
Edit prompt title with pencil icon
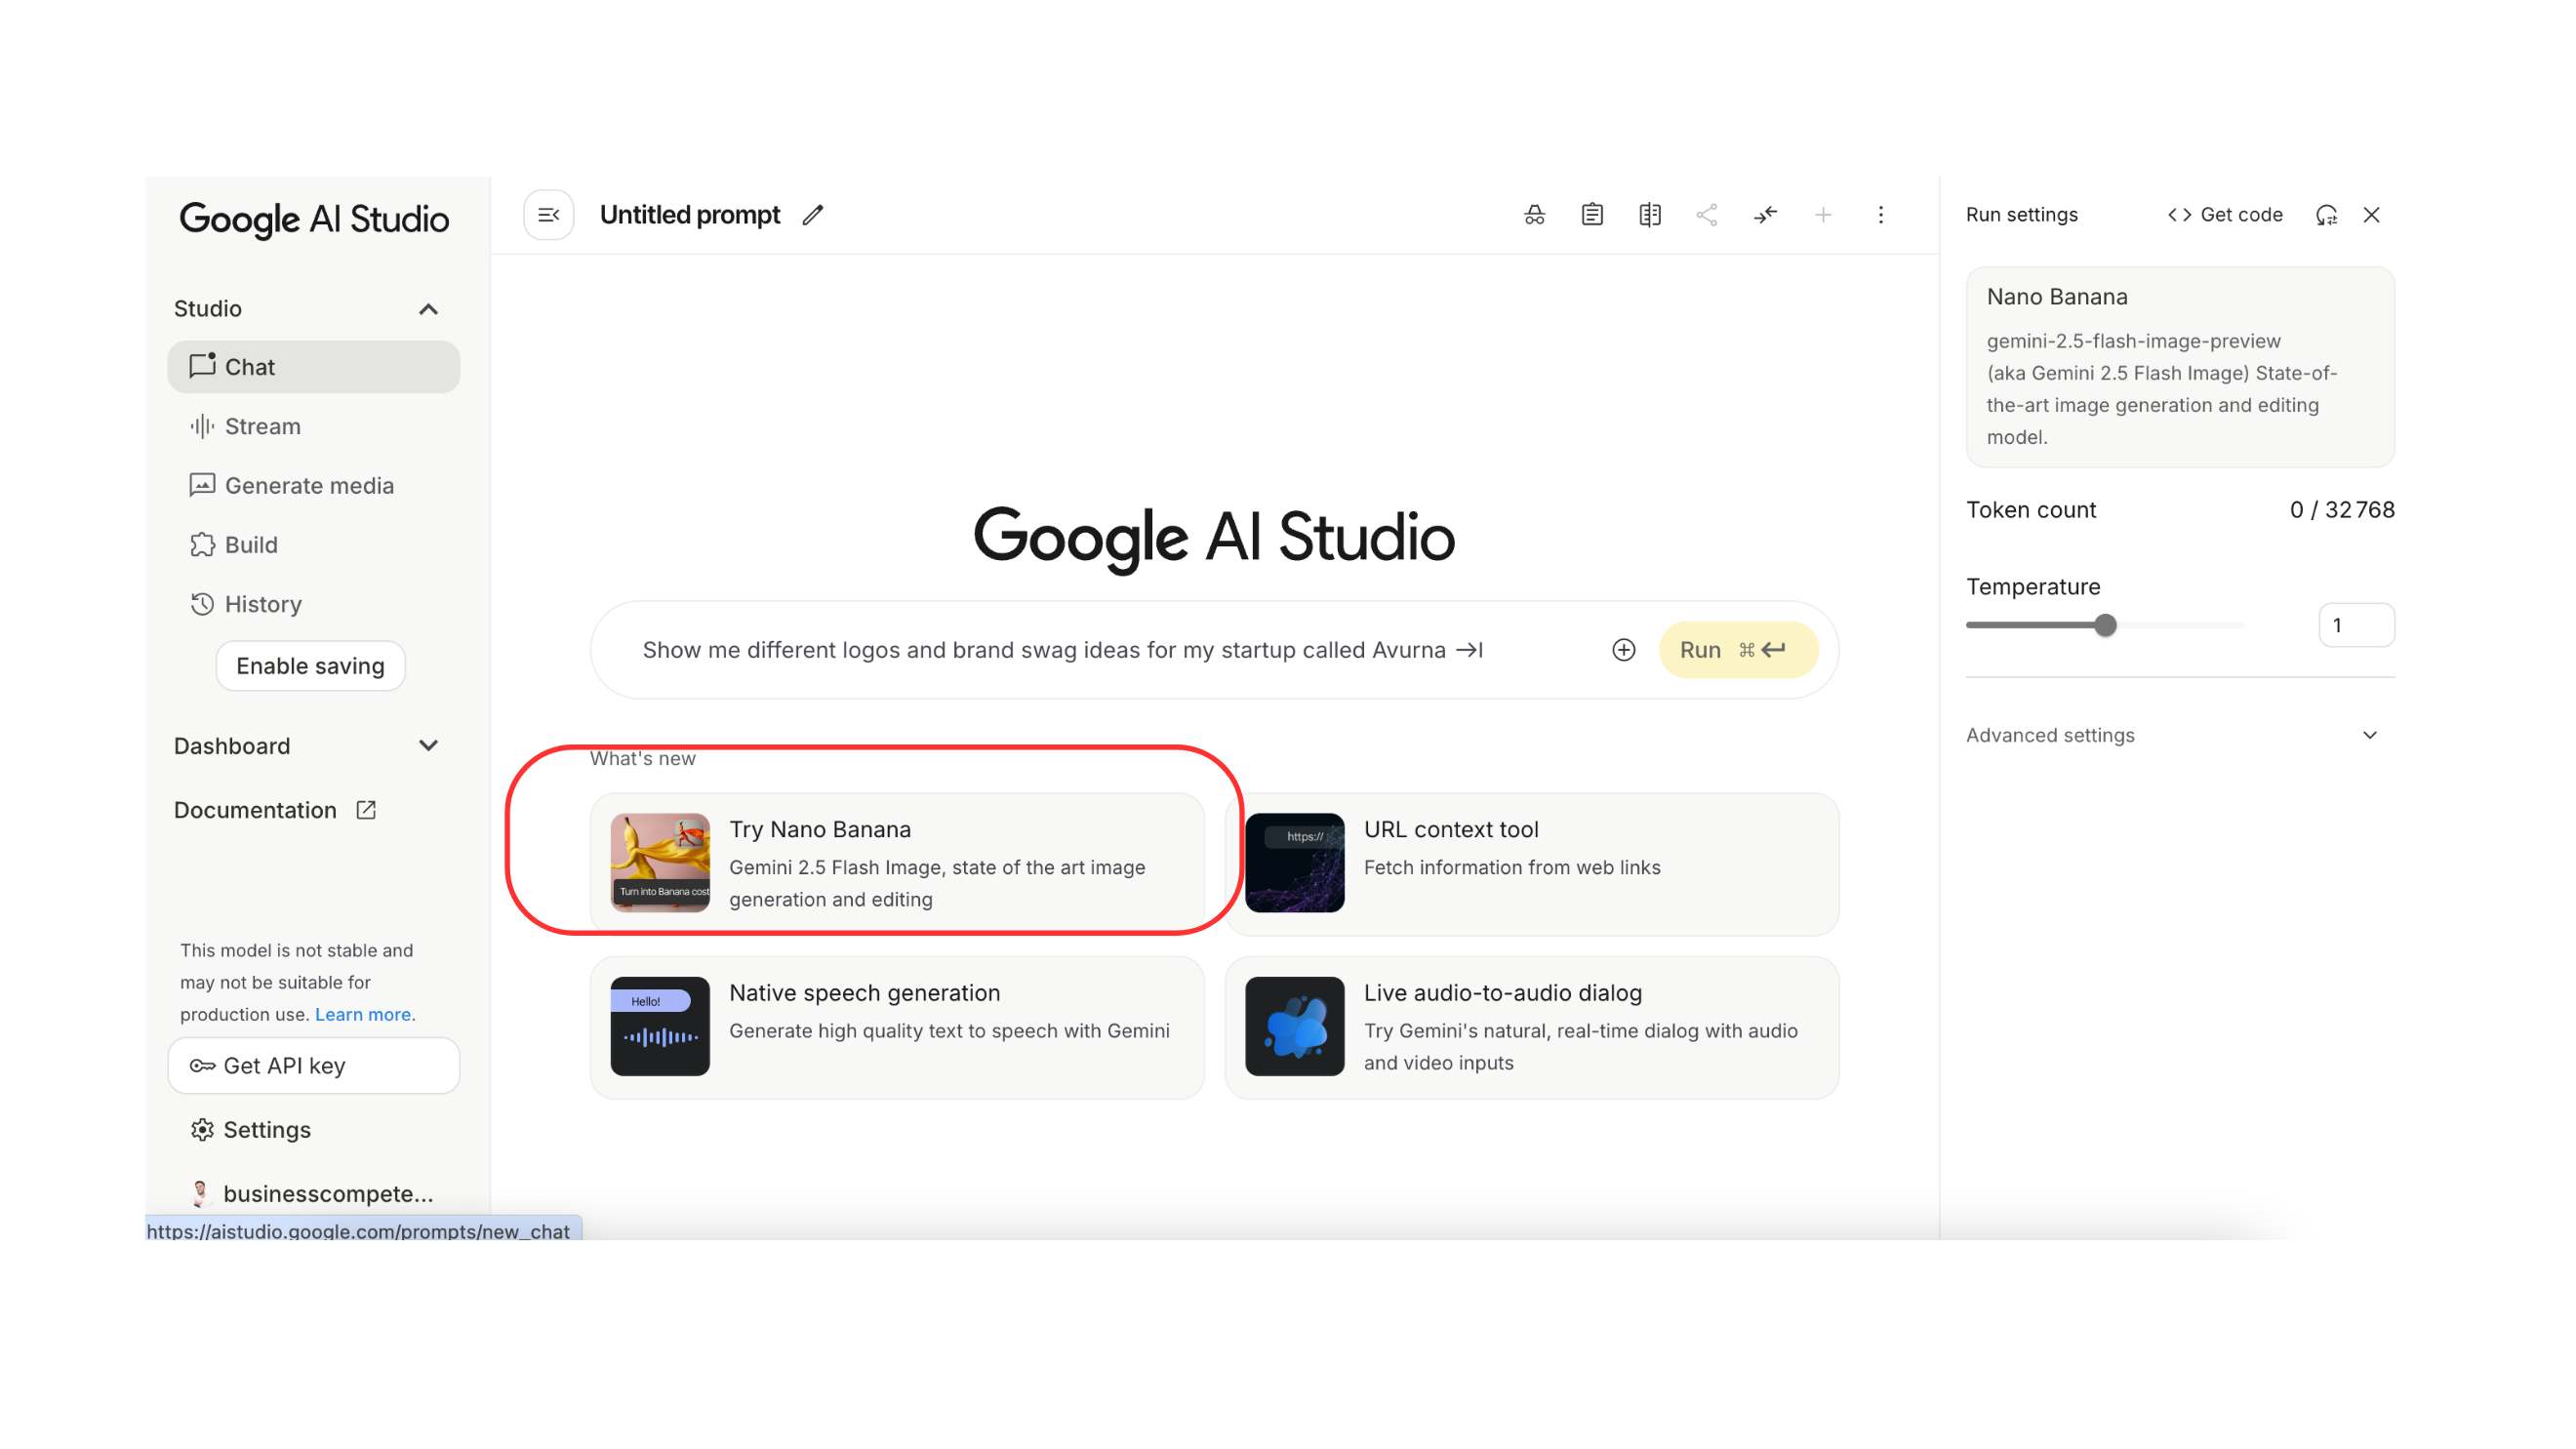813,215
